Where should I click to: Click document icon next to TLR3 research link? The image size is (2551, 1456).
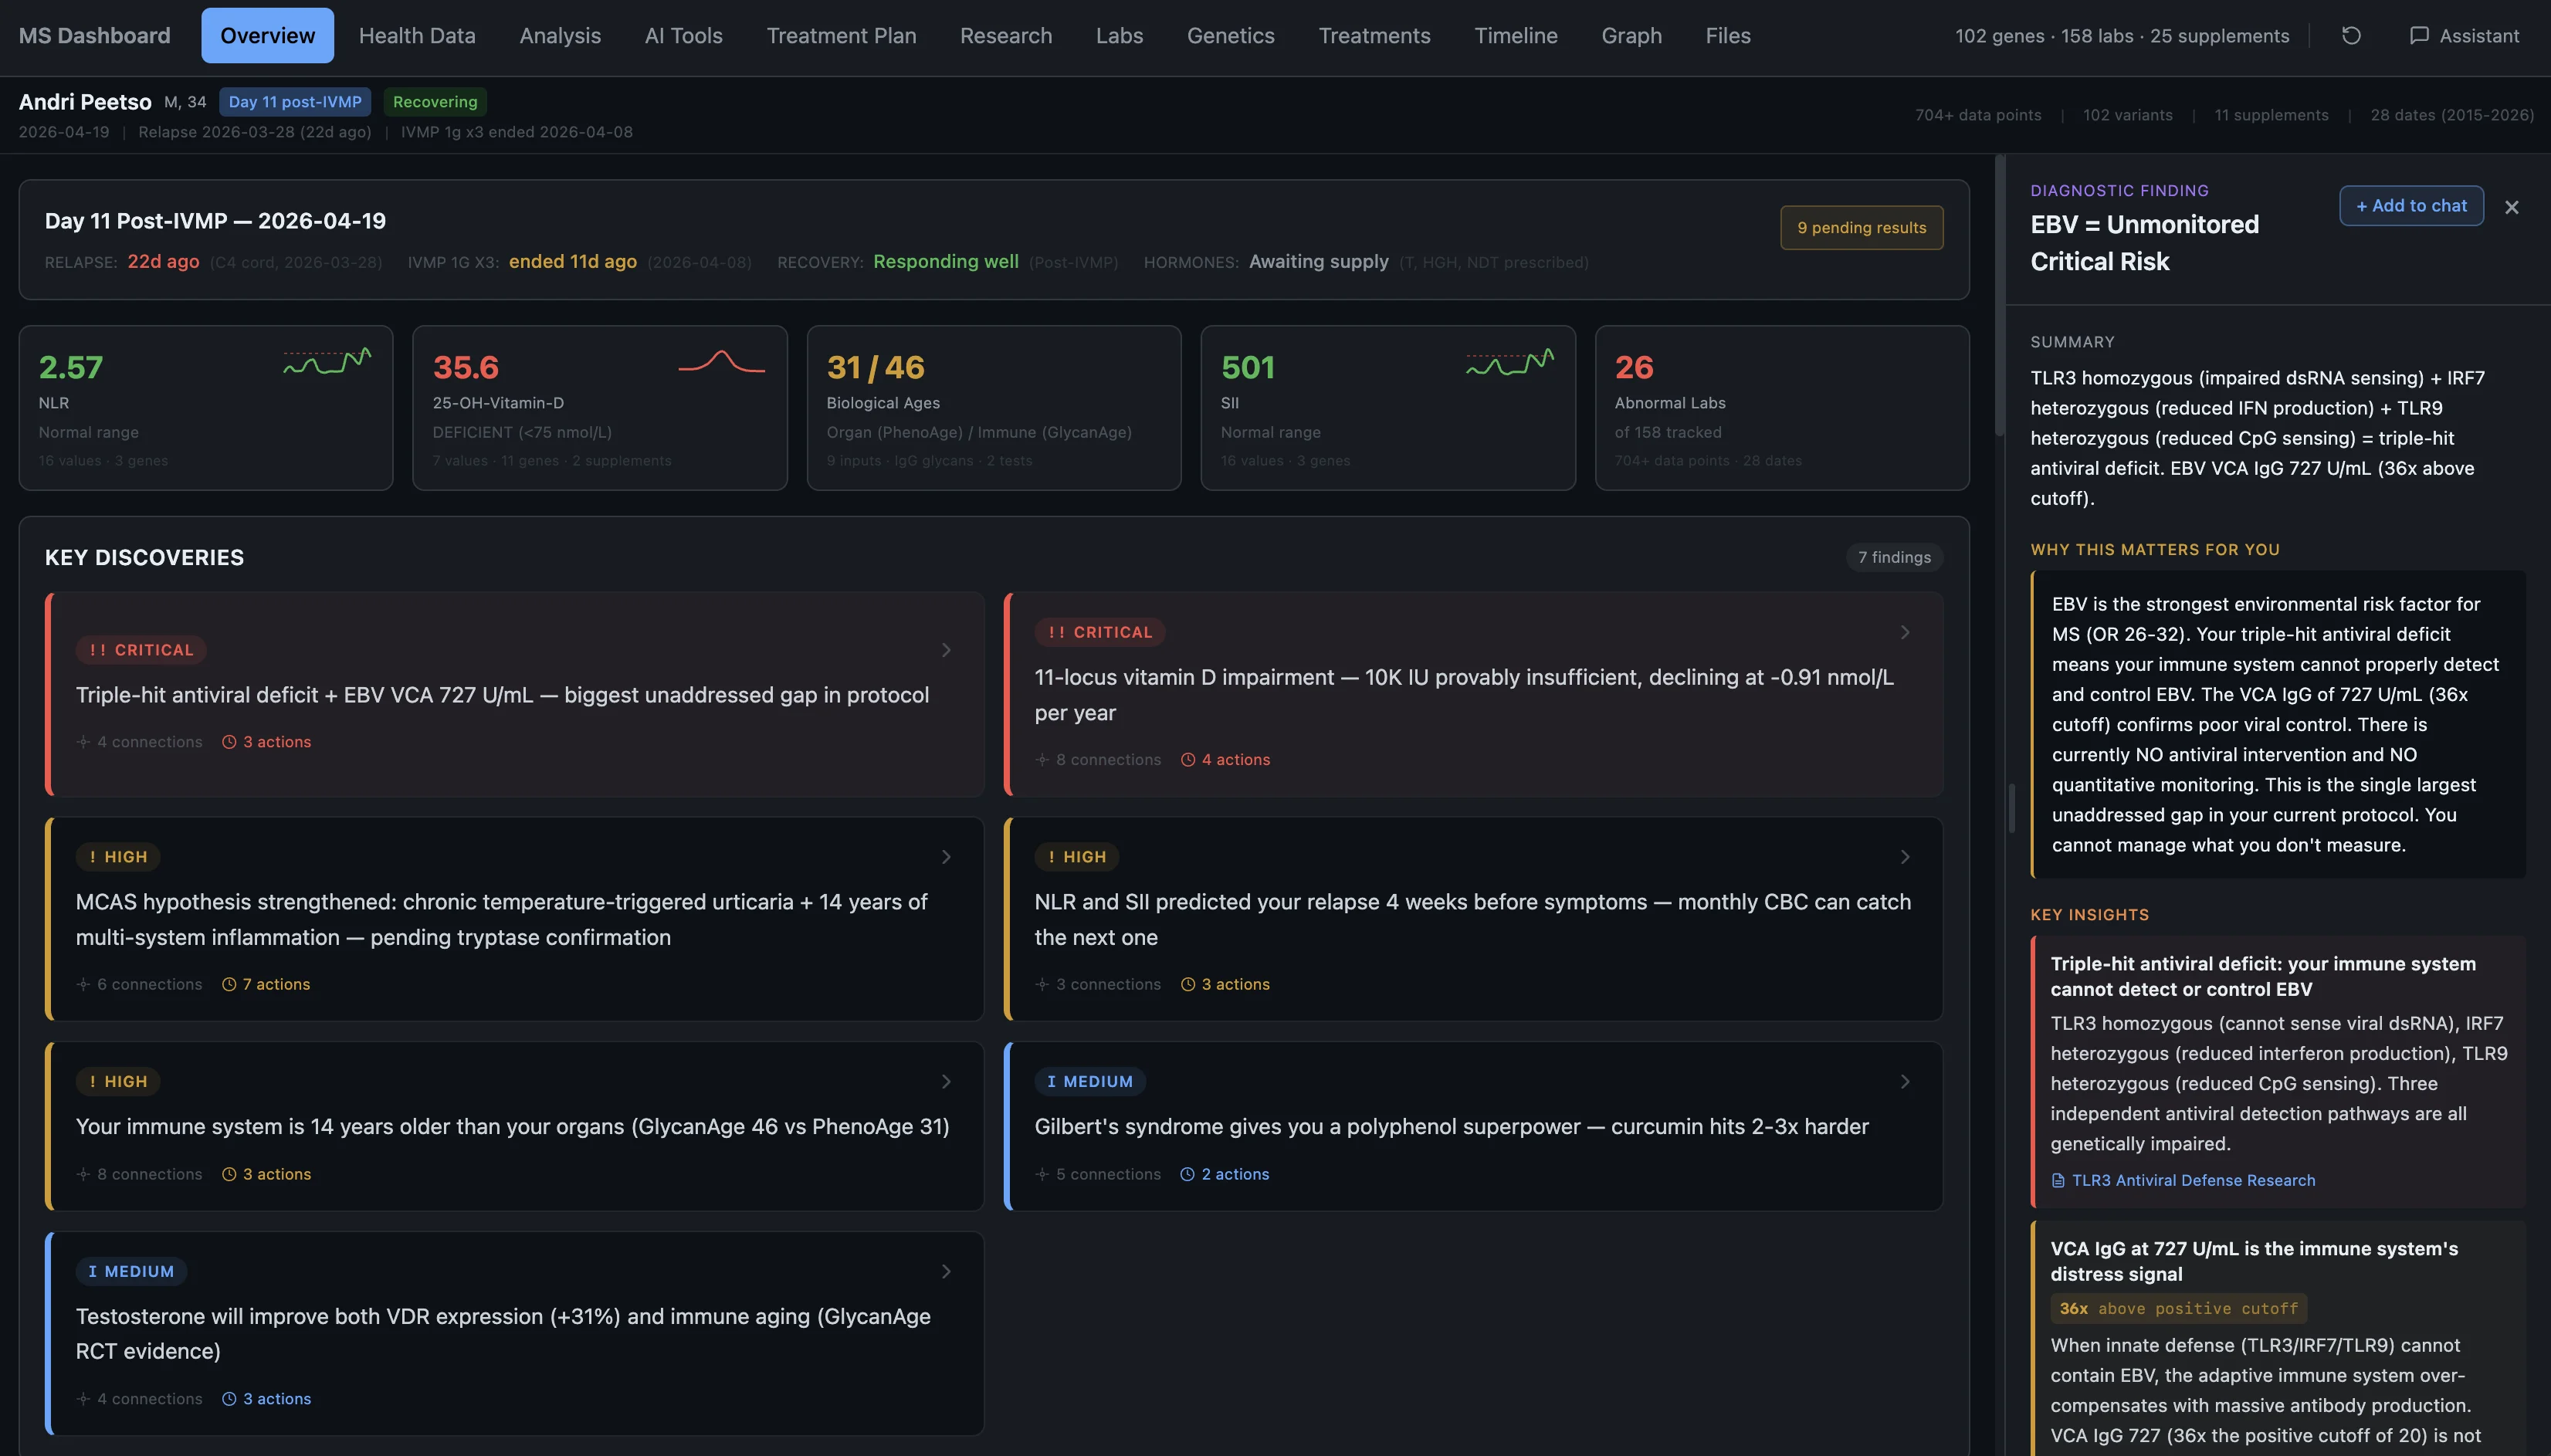pos(2058,1181)
